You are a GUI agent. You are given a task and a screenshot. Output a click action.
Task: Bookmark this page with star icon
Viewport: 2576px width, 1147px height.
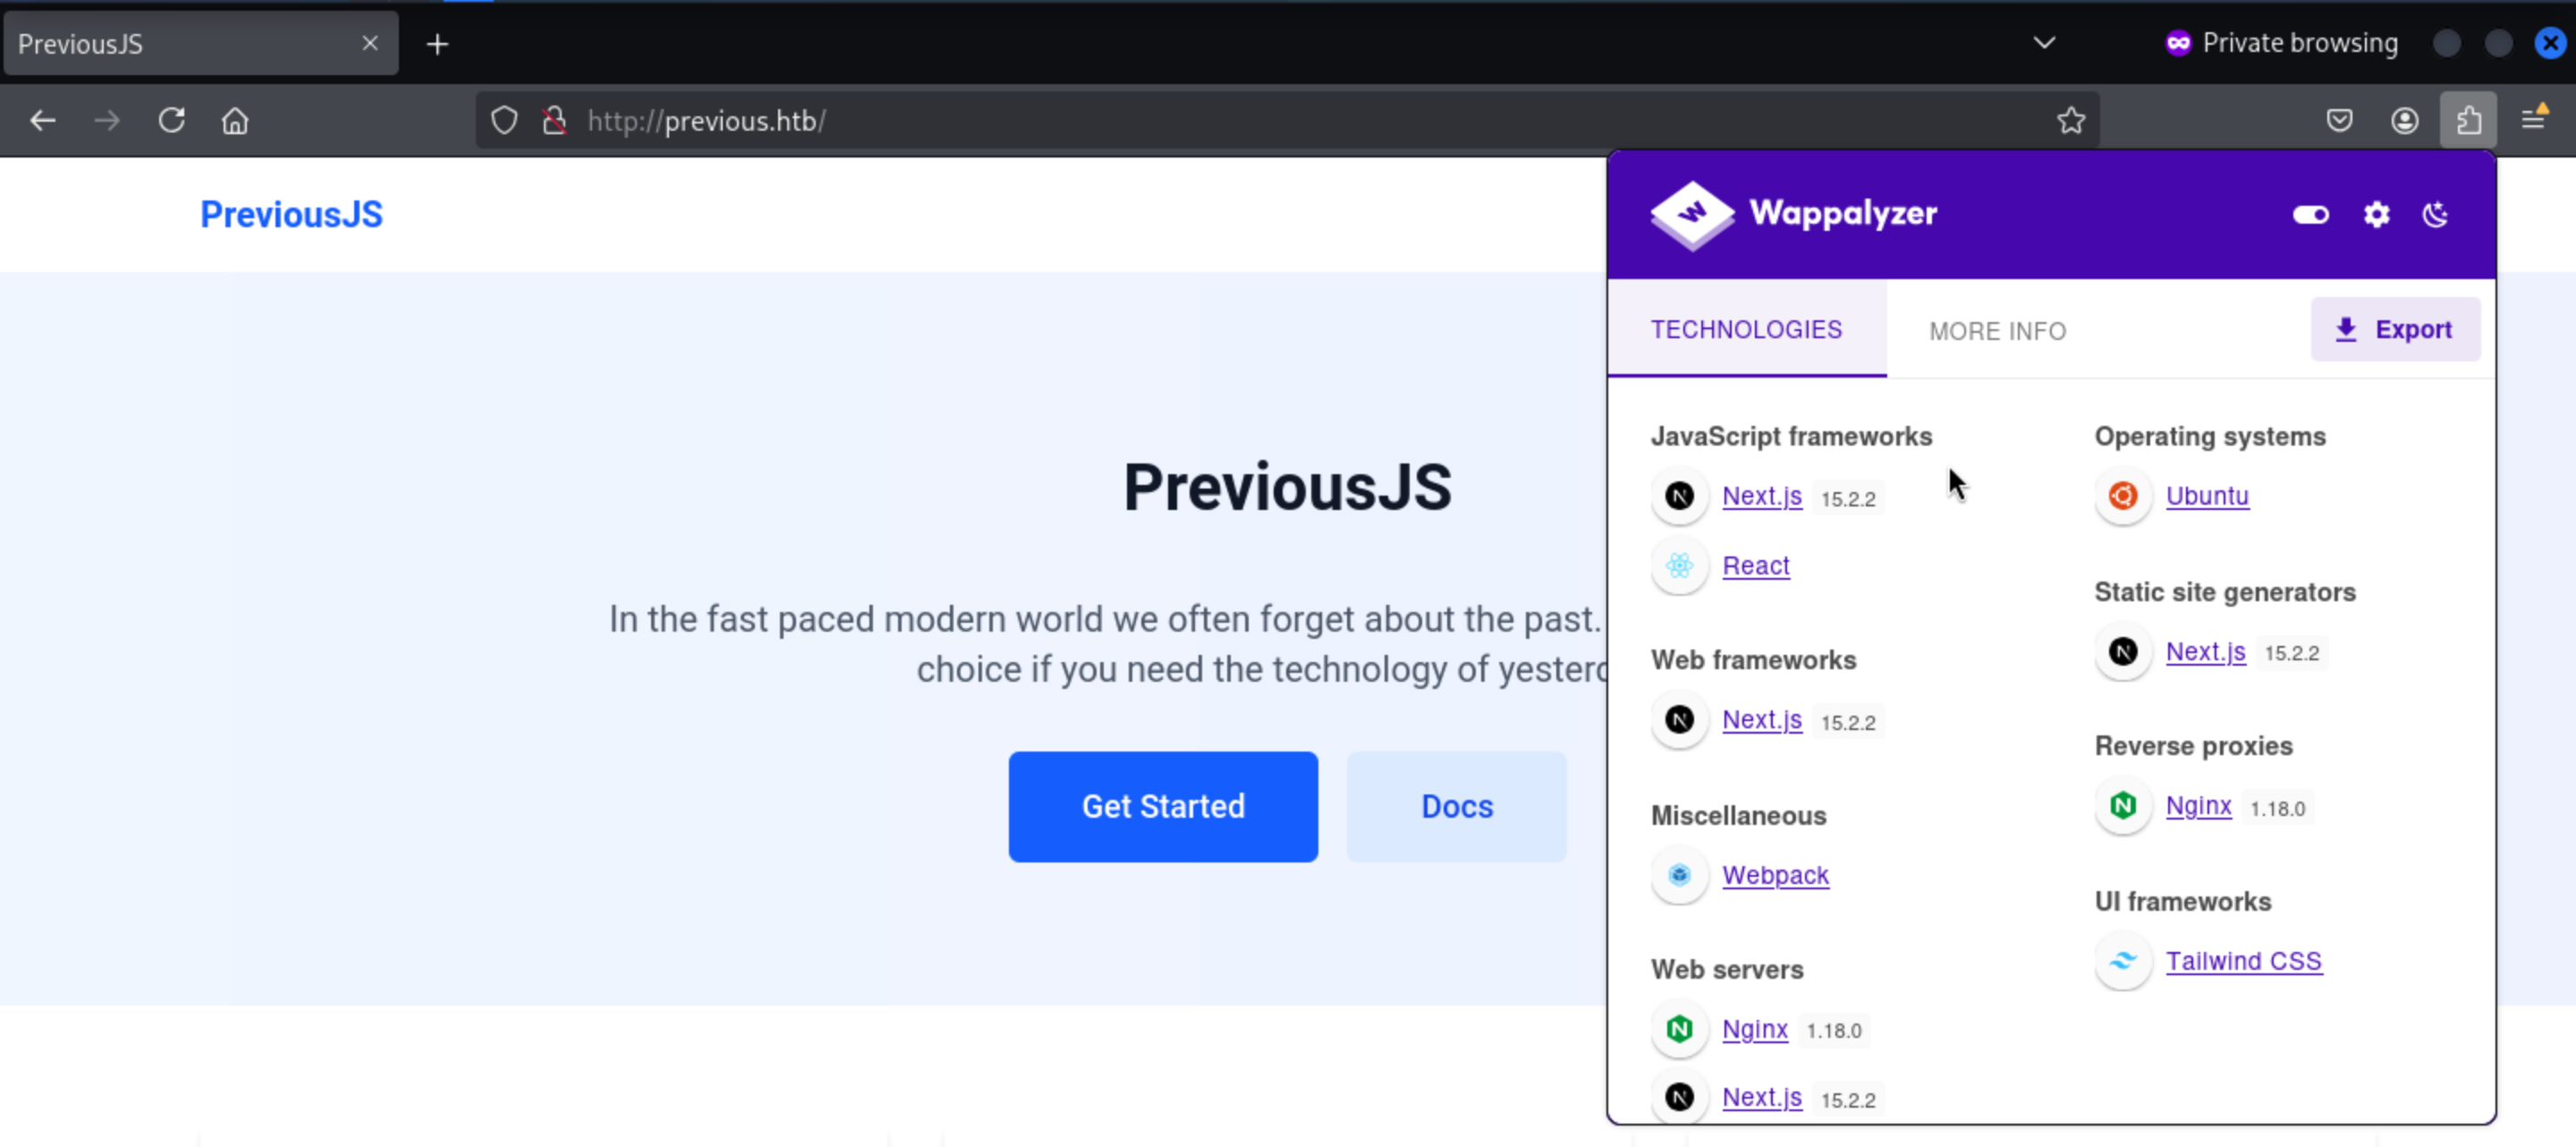tap(2071, 121)
